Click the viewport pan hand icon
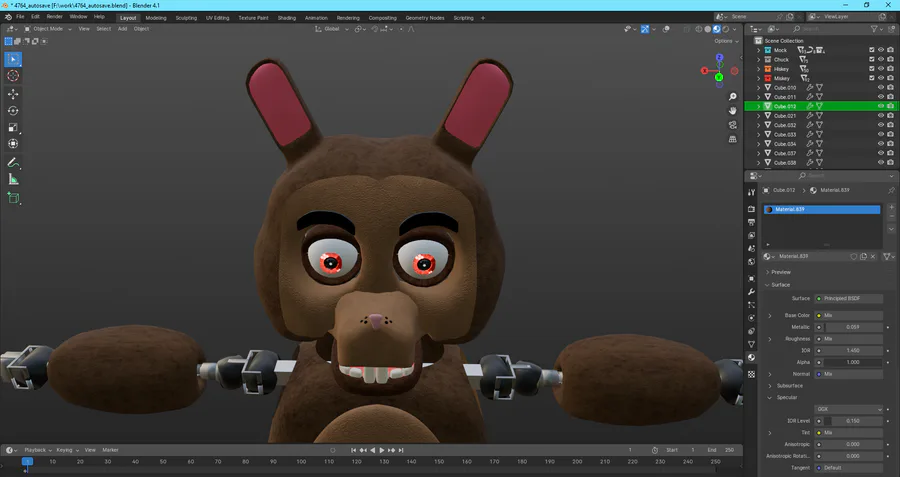Image resolution: width=900 pixels, height=477 pixels. tap(732, 111)
